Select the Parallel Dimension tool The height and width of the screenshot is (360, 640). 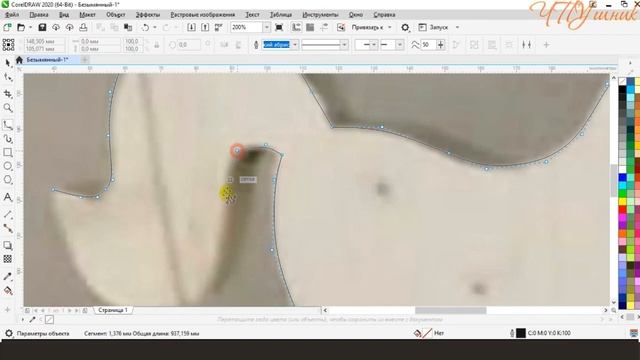[7, 214]
